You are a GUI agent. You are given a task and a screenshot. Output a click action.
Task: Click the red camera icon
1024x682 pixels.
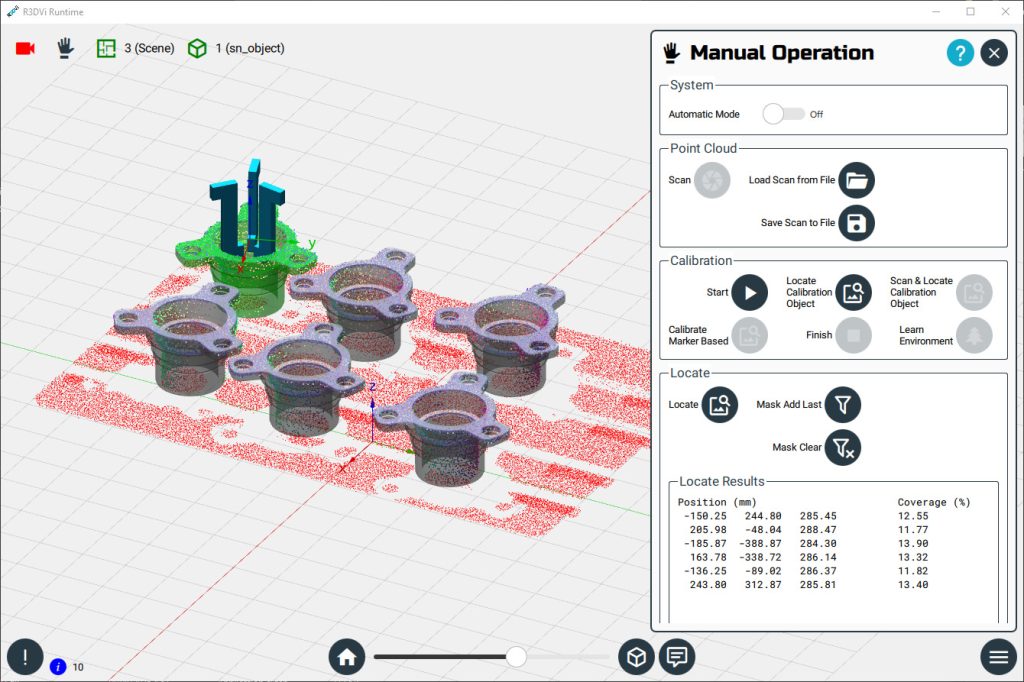coord(25,48)
